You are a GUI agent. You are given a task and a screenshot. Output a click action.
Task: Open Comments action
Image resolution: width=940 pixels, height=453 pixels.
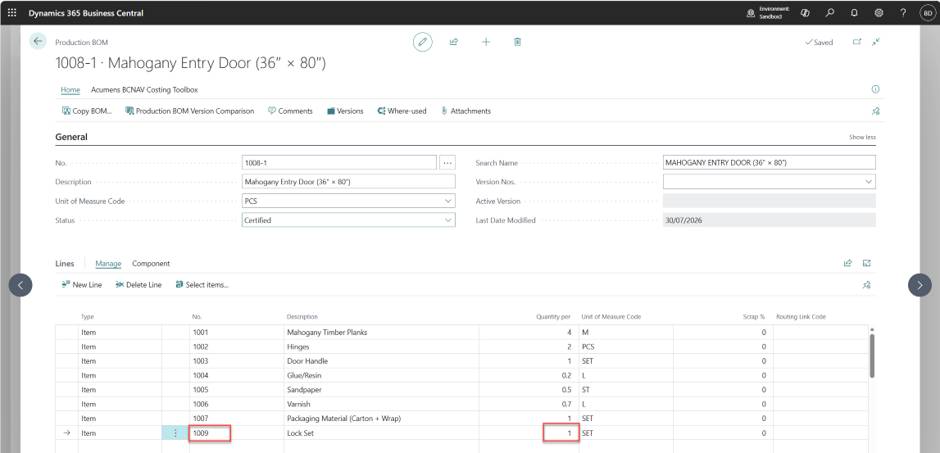point(290,111)
